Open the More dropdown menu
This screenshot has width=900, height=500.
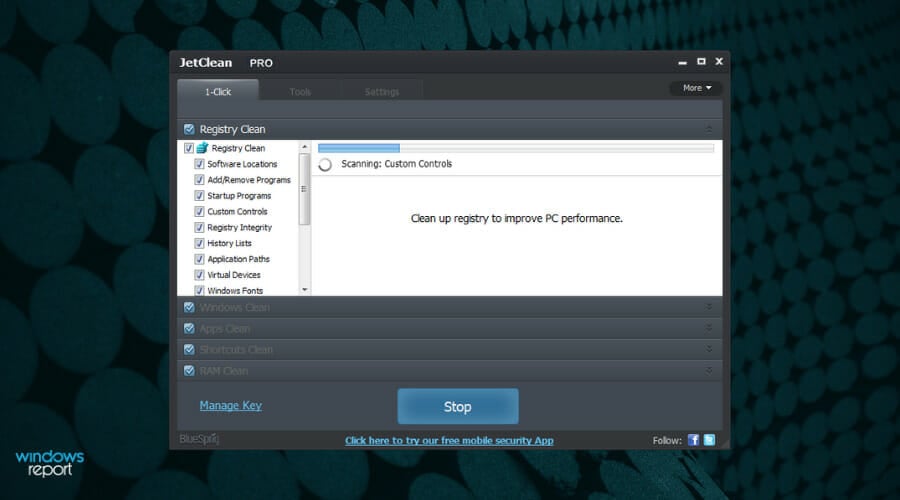click(x=696, y=88)
